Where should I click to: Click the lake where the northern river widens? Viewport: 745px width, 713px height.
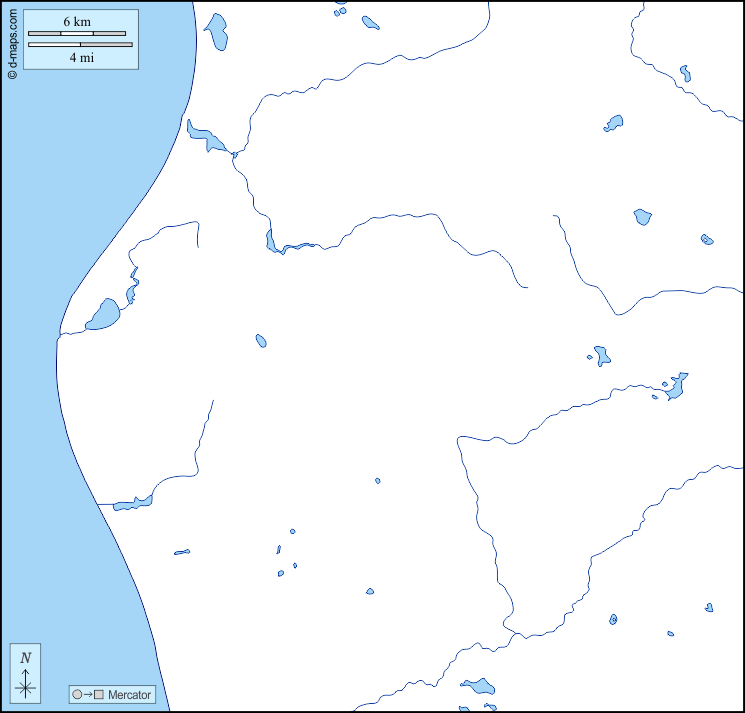coord(207,139)
